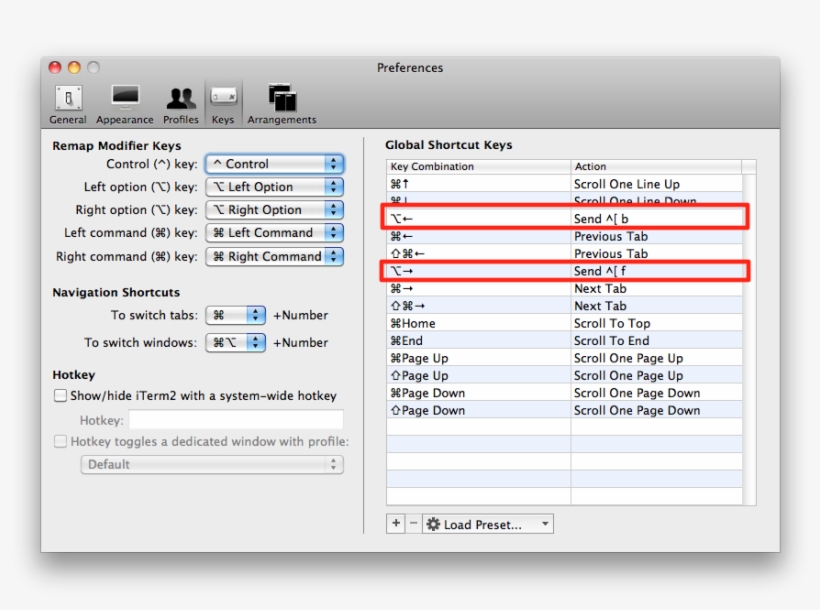820x610 pixels.
Task: Click the minus button to remove shortcut
Action: click(413, 524)
